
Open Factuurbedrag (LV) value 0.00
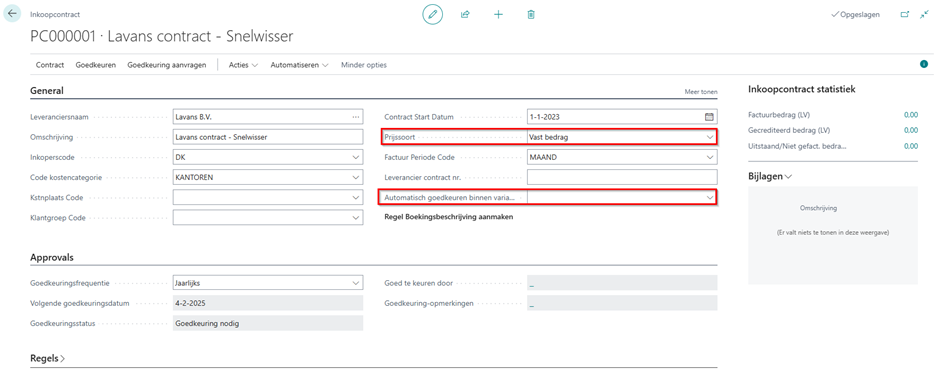[x=911, y=114]
